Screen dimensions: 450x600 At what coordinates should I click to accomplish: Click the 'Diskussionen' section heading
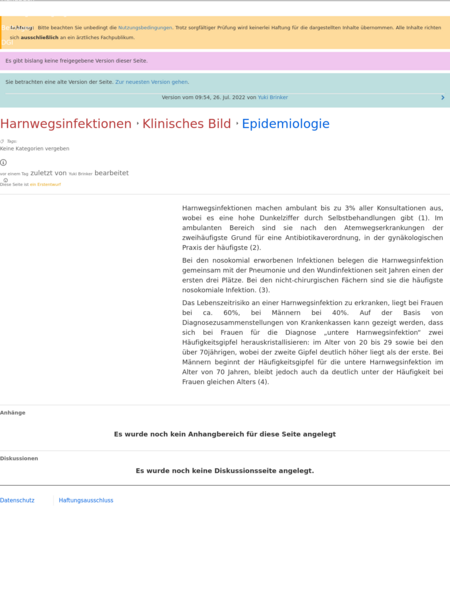pyautogui.click(x=19, y=458)
